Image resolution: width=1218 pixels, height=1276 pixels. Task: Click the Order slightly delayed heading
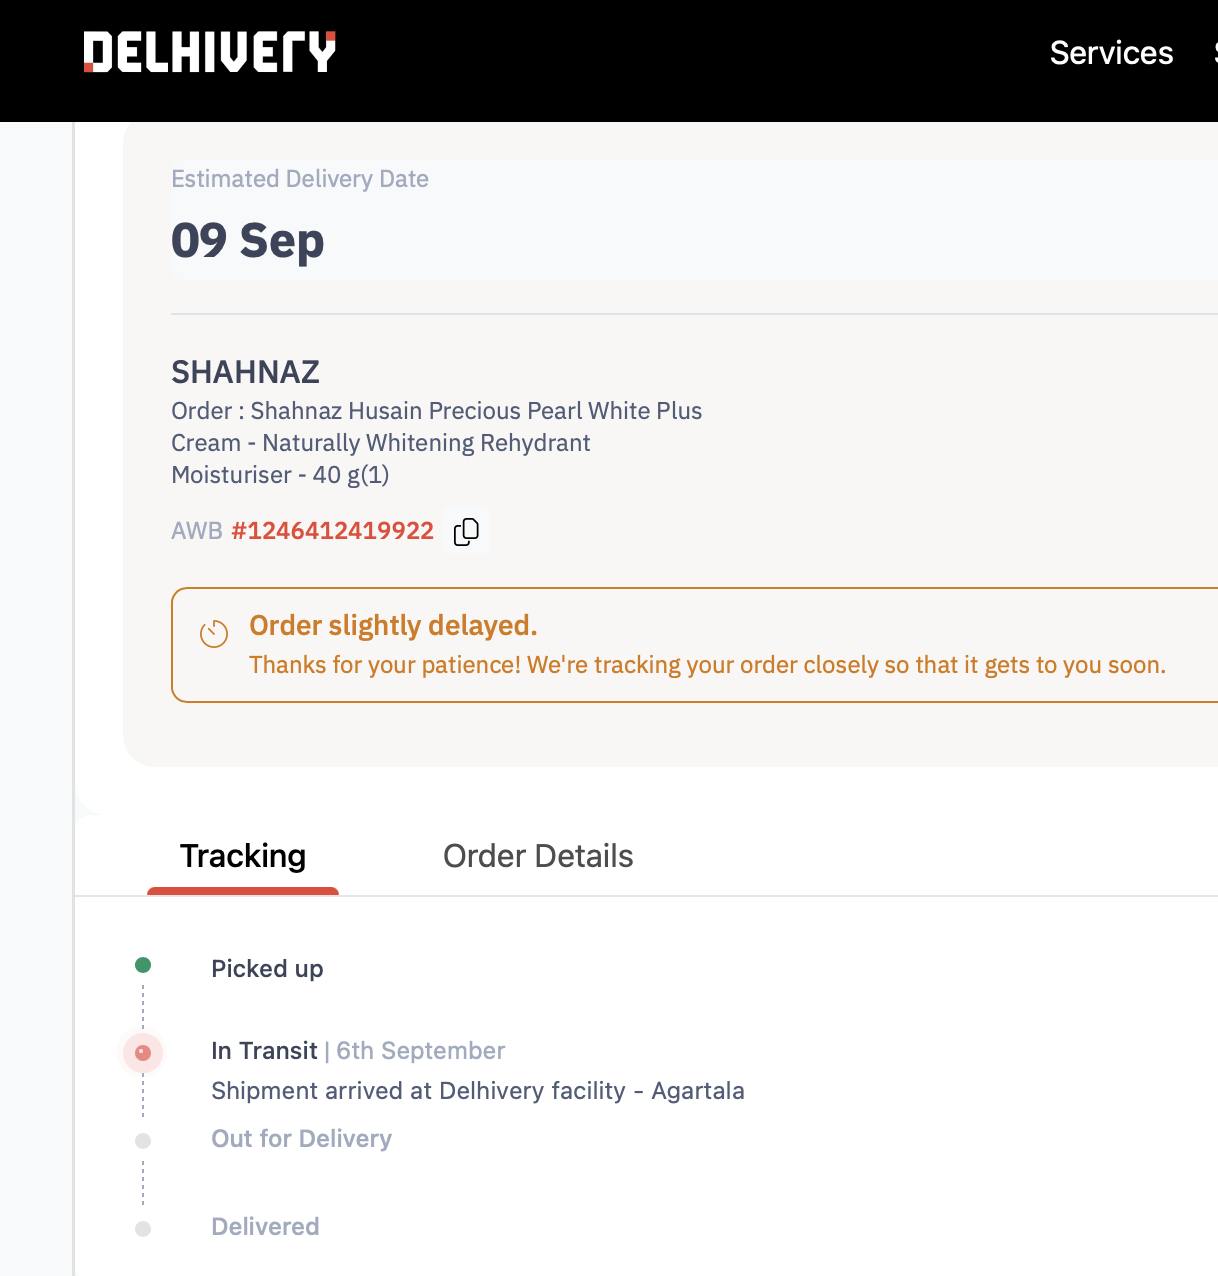pos(393,626)
